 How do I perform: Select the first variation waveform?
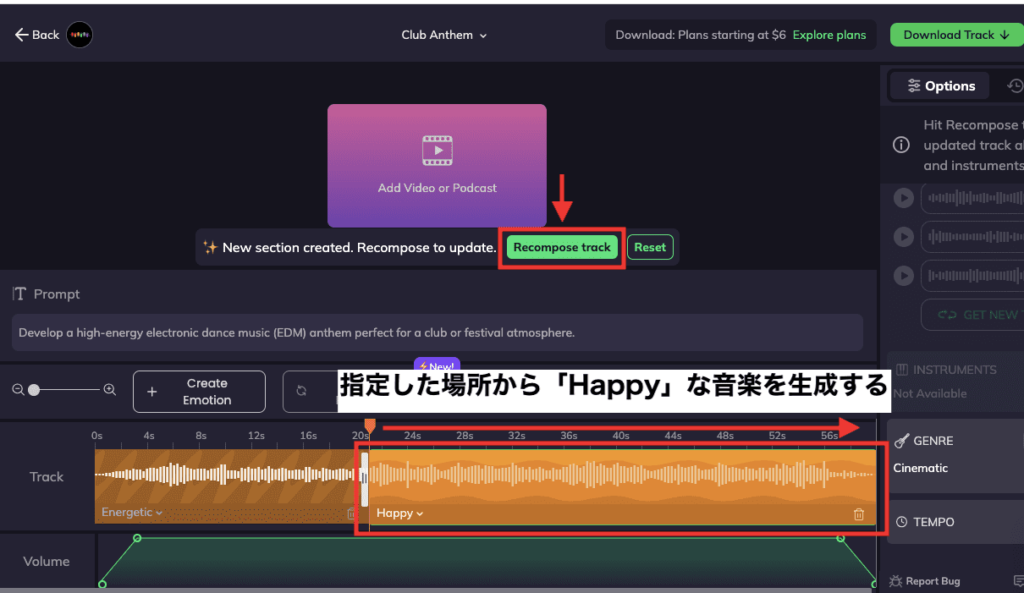tap(973, 197)
